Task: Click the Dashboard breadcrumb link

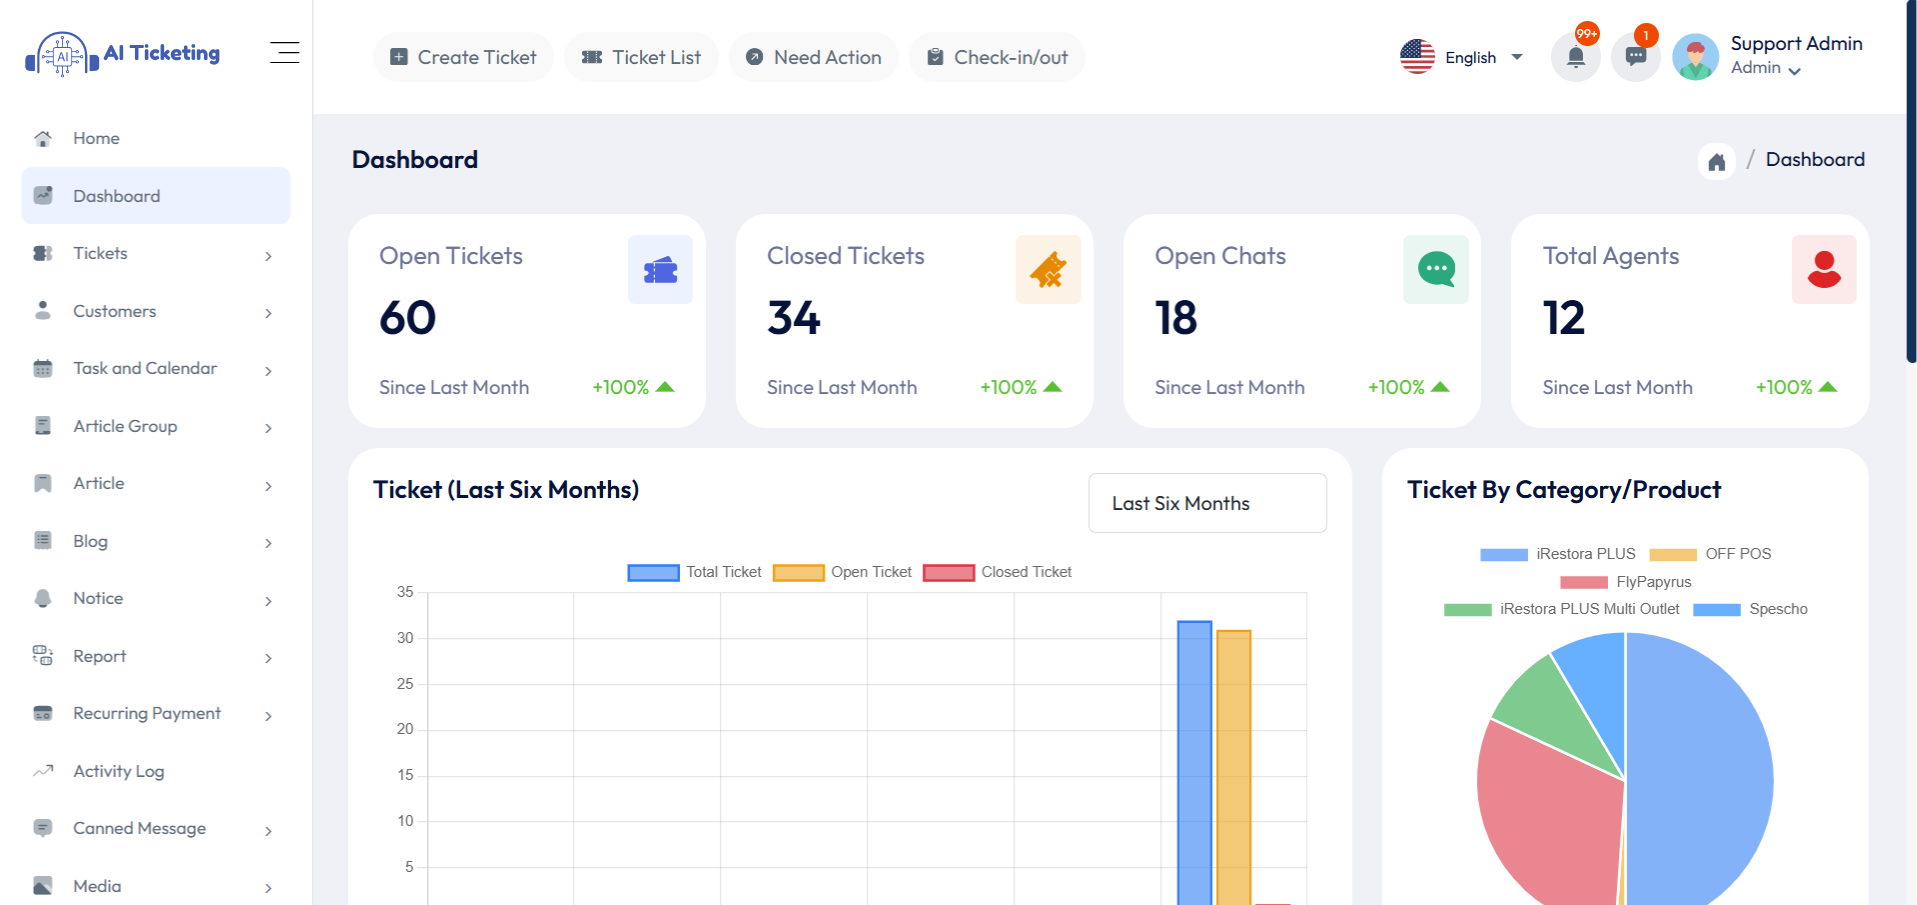Action: coord(1815,159)
